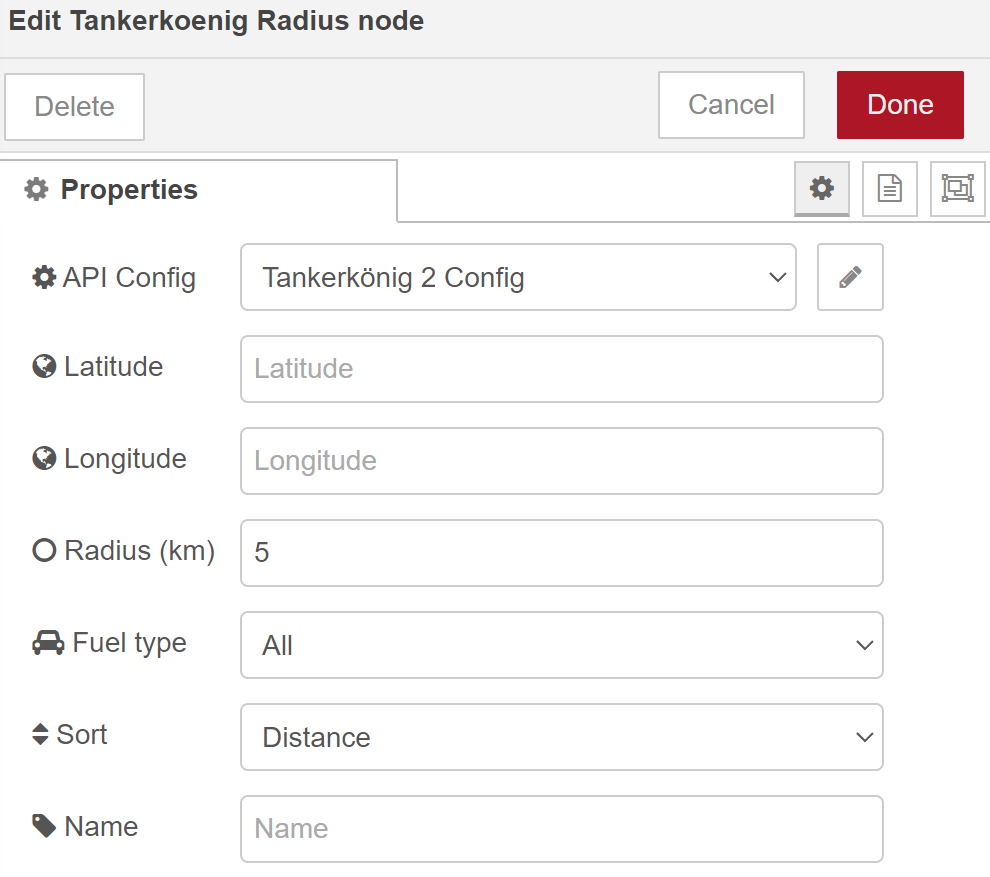Click the Radius (km) field
The height and width of the screenshot is (877, 990).
[x=562, y=553]
